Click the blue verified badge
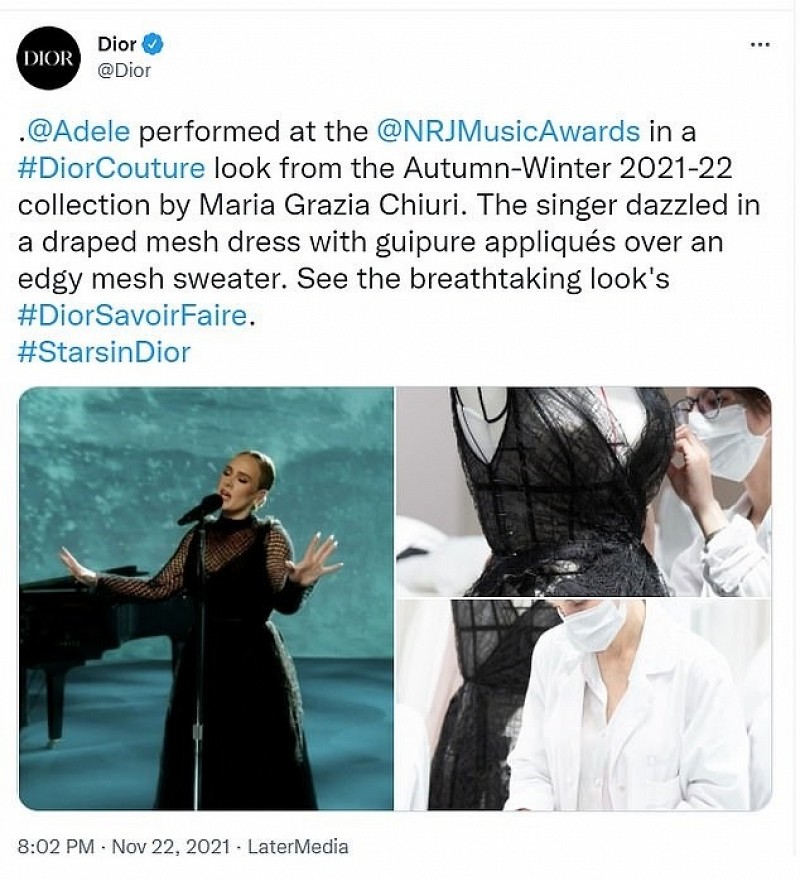The image size is (800, 881). click(153, 44)
